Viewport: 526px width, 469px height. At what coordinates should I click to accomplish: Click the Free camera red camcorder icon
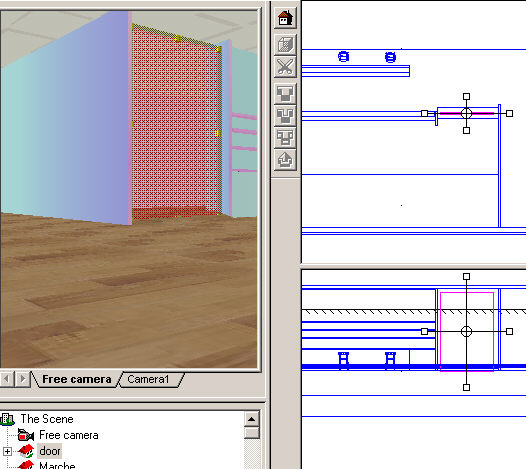(25, 435)
